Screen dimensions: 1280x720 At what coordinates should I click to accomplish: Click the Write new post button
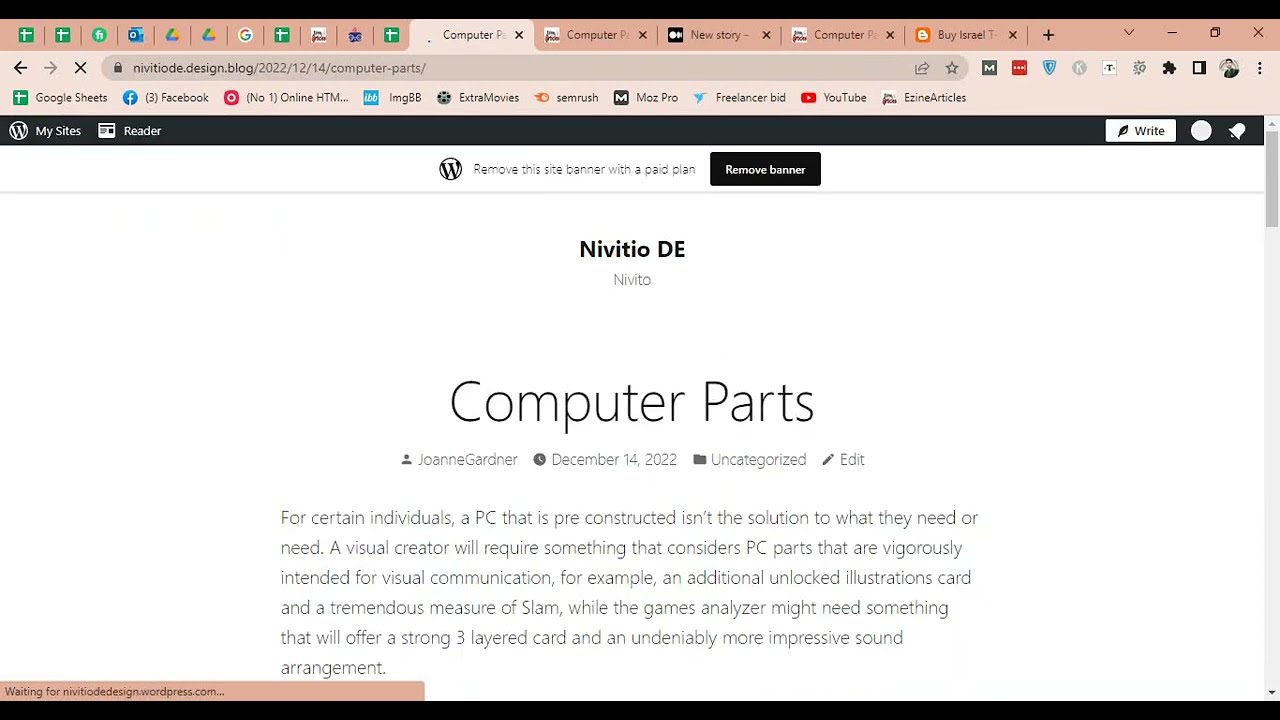click(1141, 131)
